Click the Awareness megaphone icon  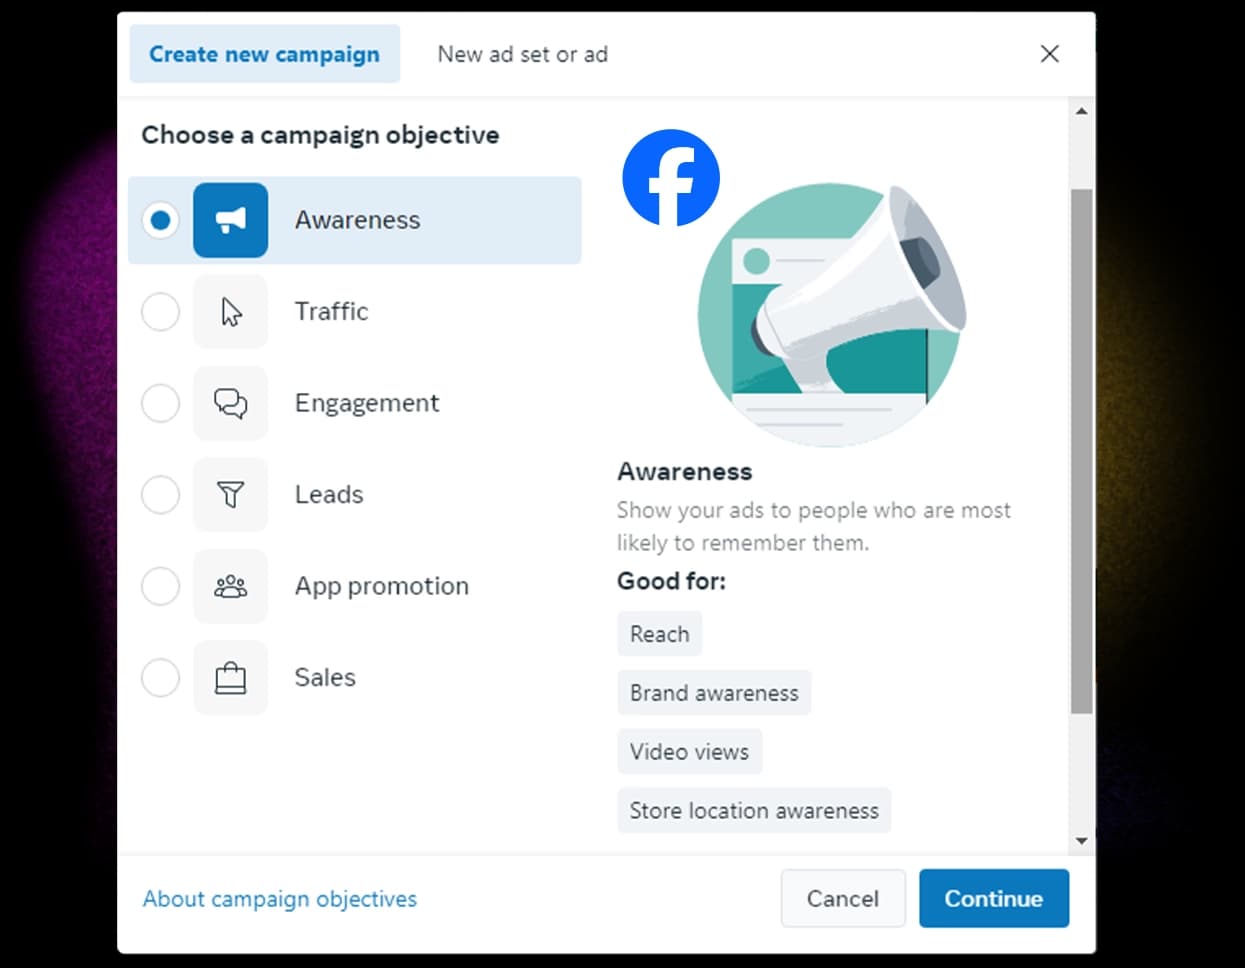pyautogui.click(x=230, y=220)
